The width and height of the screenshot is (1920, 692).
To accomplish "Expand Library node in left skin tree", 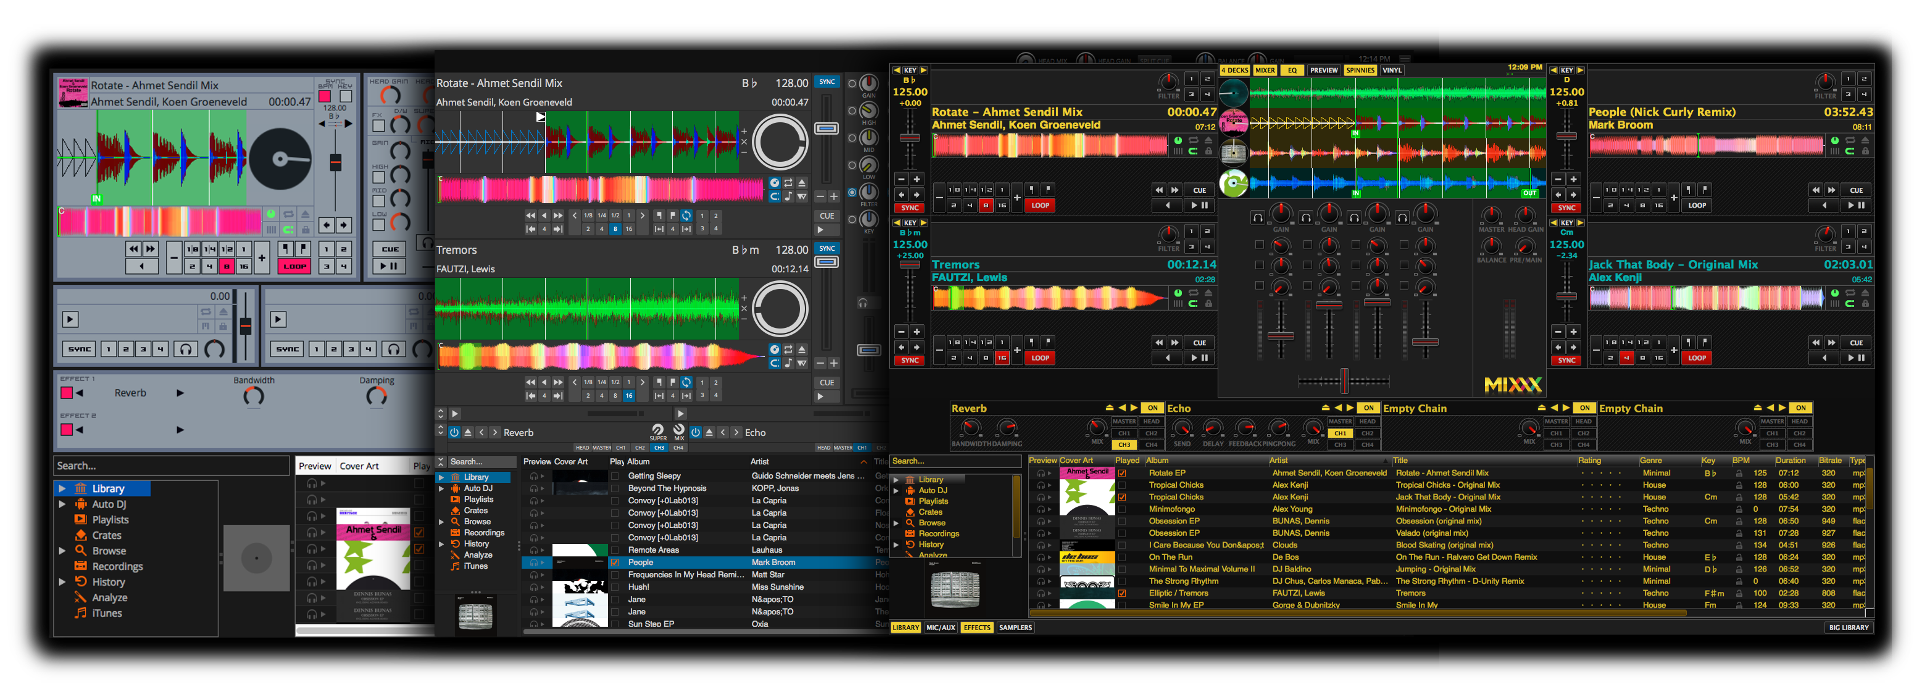I will (x=62, y=489).
